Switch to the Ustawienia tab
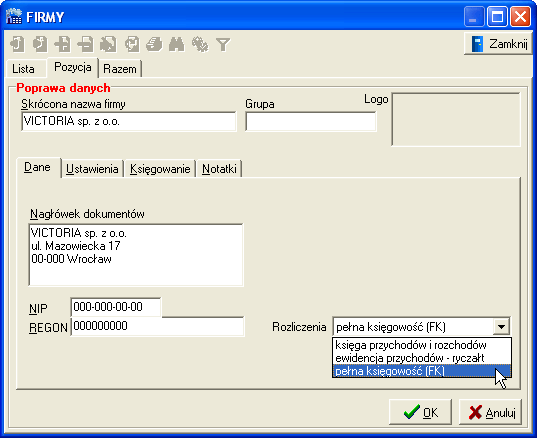The height and width of the screenshot is (438, 537). 92,169
